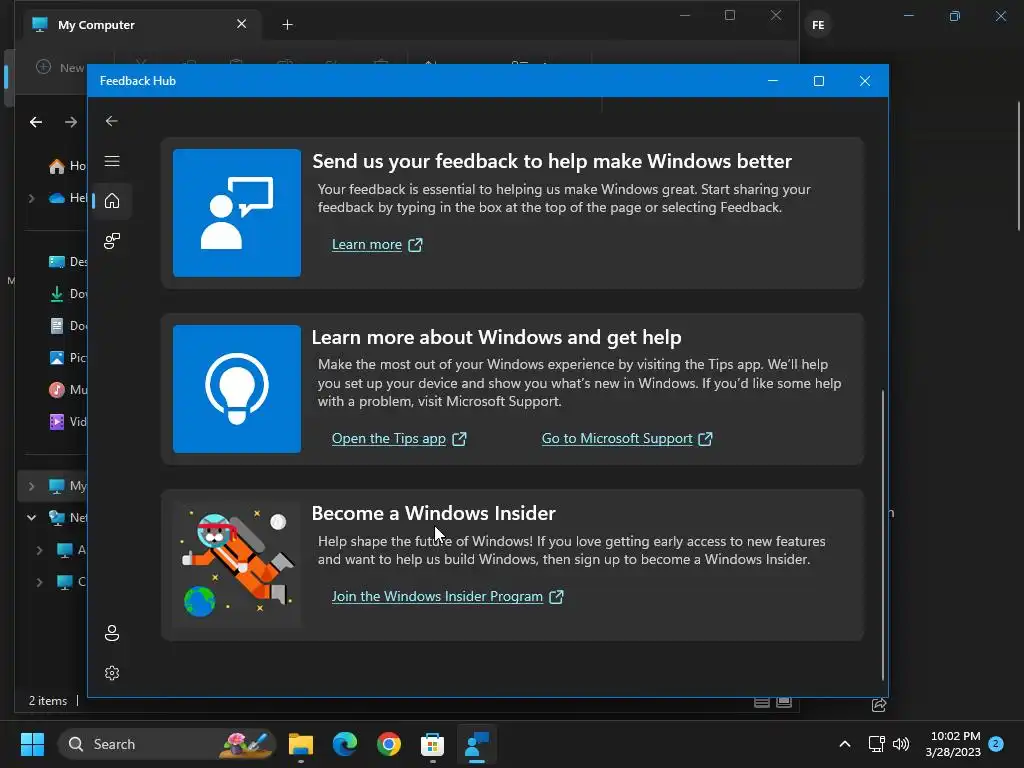Image resolution: width=1024 pixels, height=768 pixels.
Task: Show hidden system tray icons
Action: pos(844,744)
